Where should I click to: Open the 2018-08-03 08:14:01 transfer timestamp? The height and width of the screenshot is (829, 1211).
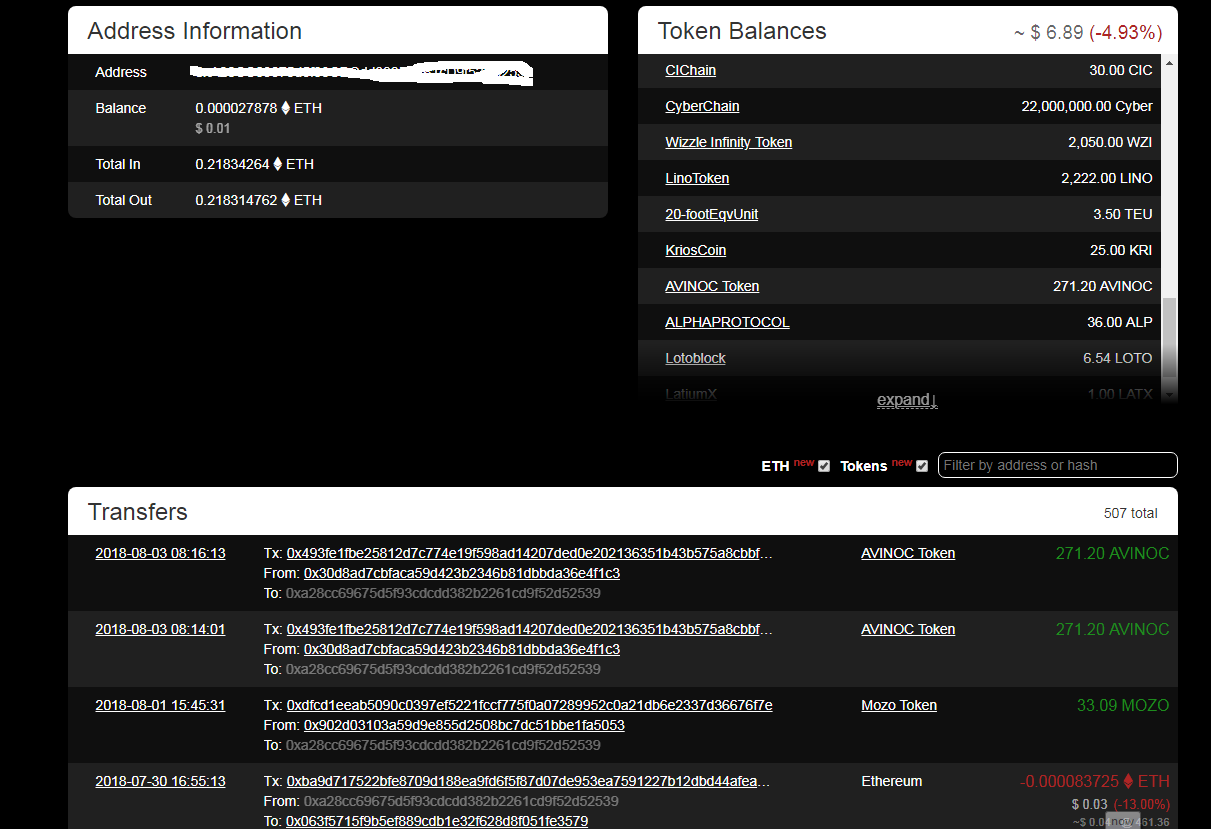tap(160, 629)
